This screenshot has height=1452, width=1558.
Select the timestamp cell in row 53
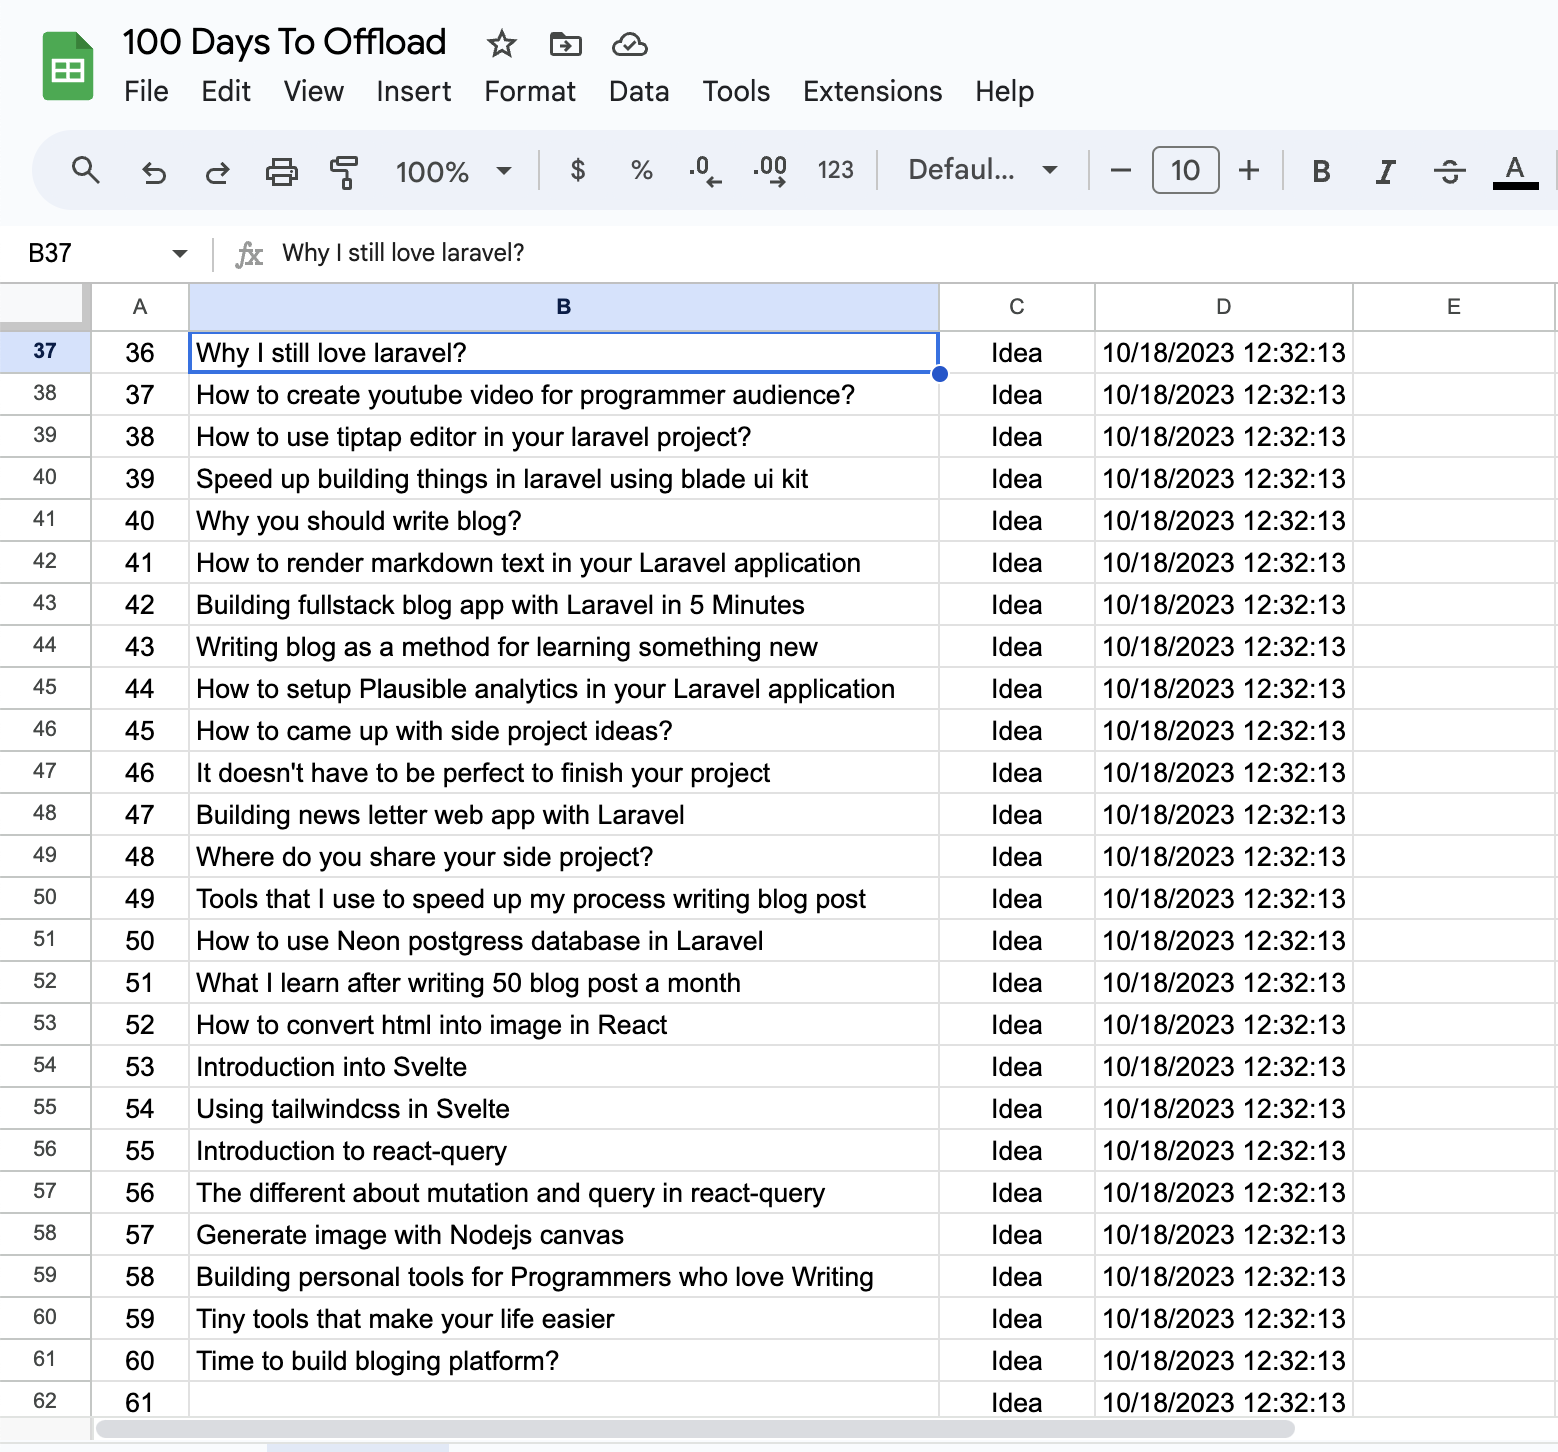pos(1224,1025)
